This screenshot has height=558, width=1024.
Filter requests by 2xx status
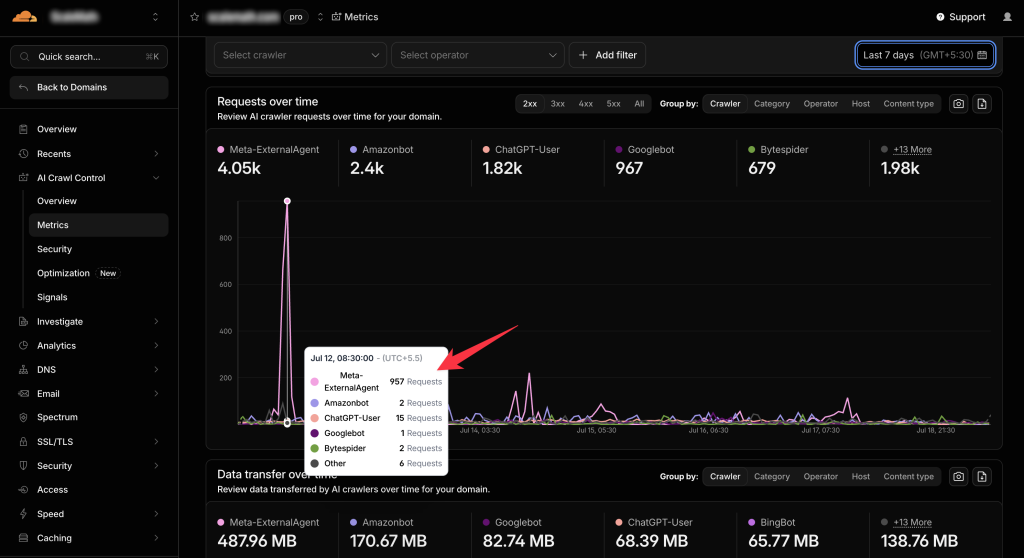click(x=530, y=104)
